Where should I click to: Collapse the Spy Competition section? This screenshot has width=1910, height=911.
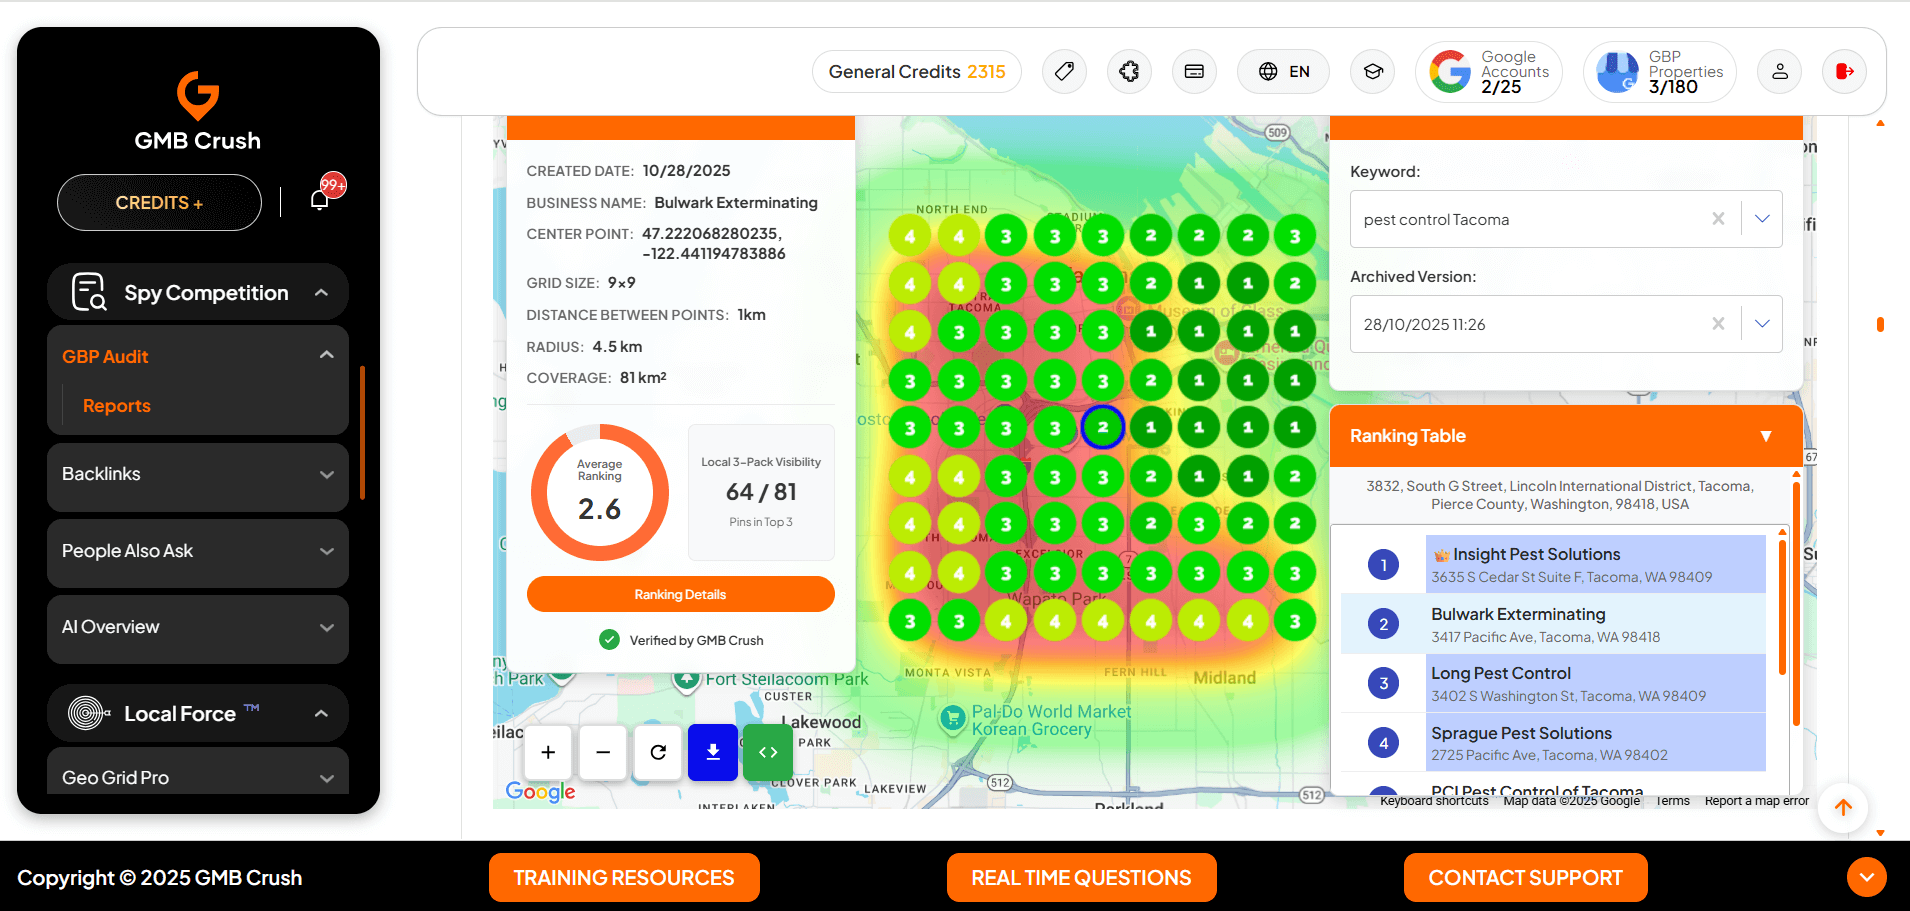321,293
